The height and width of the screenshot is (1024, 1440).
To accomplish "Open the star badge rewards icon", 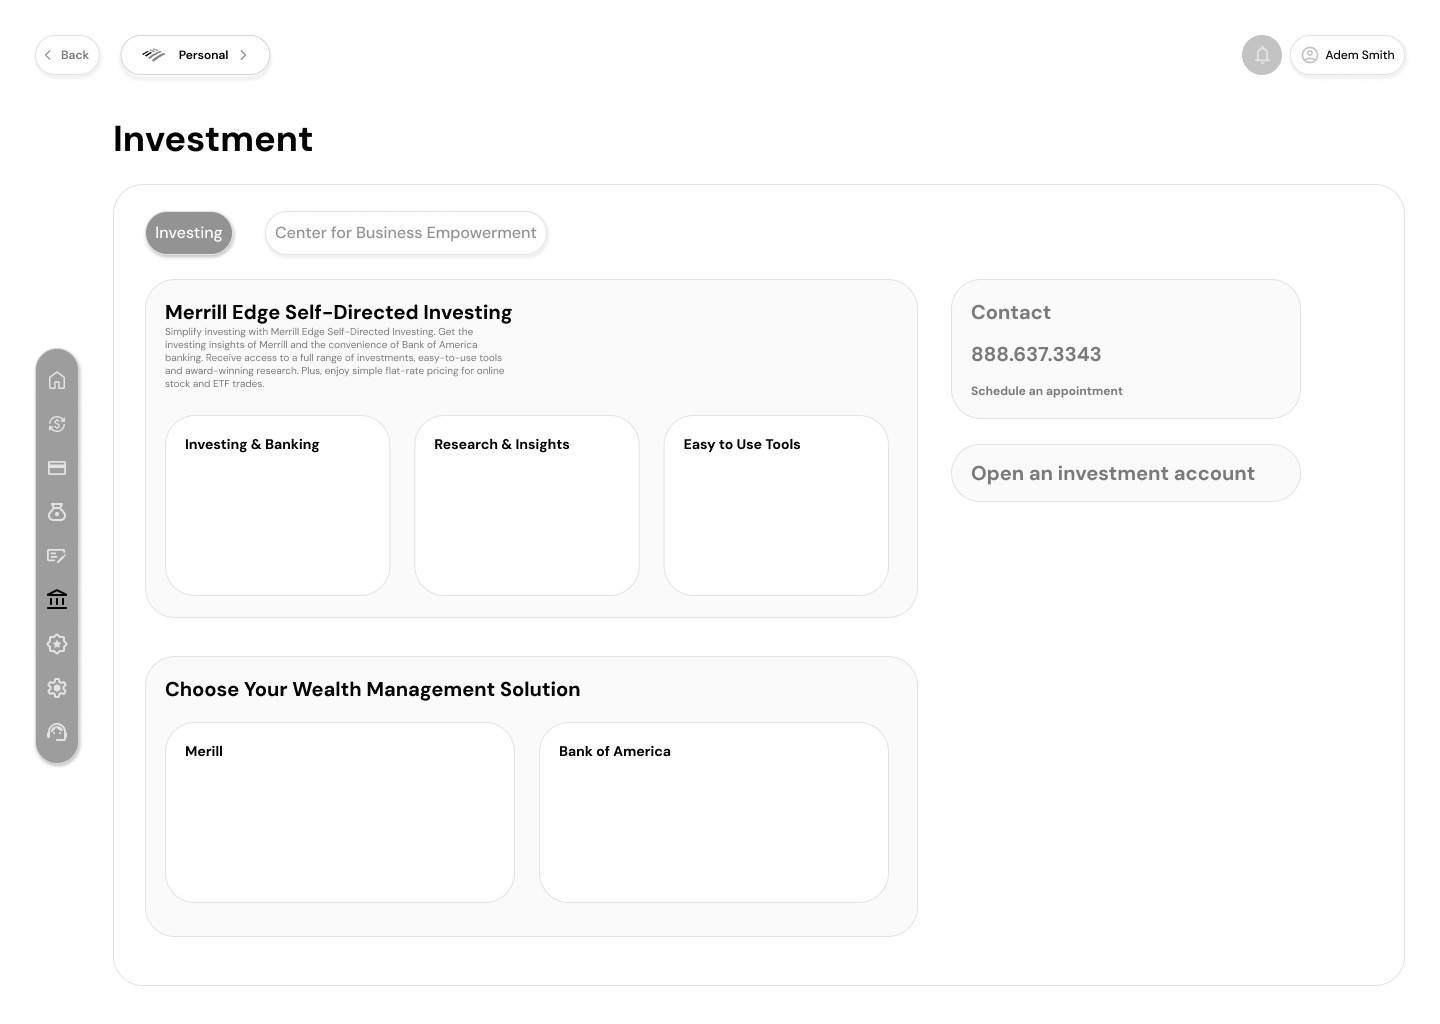I will 57,644.
